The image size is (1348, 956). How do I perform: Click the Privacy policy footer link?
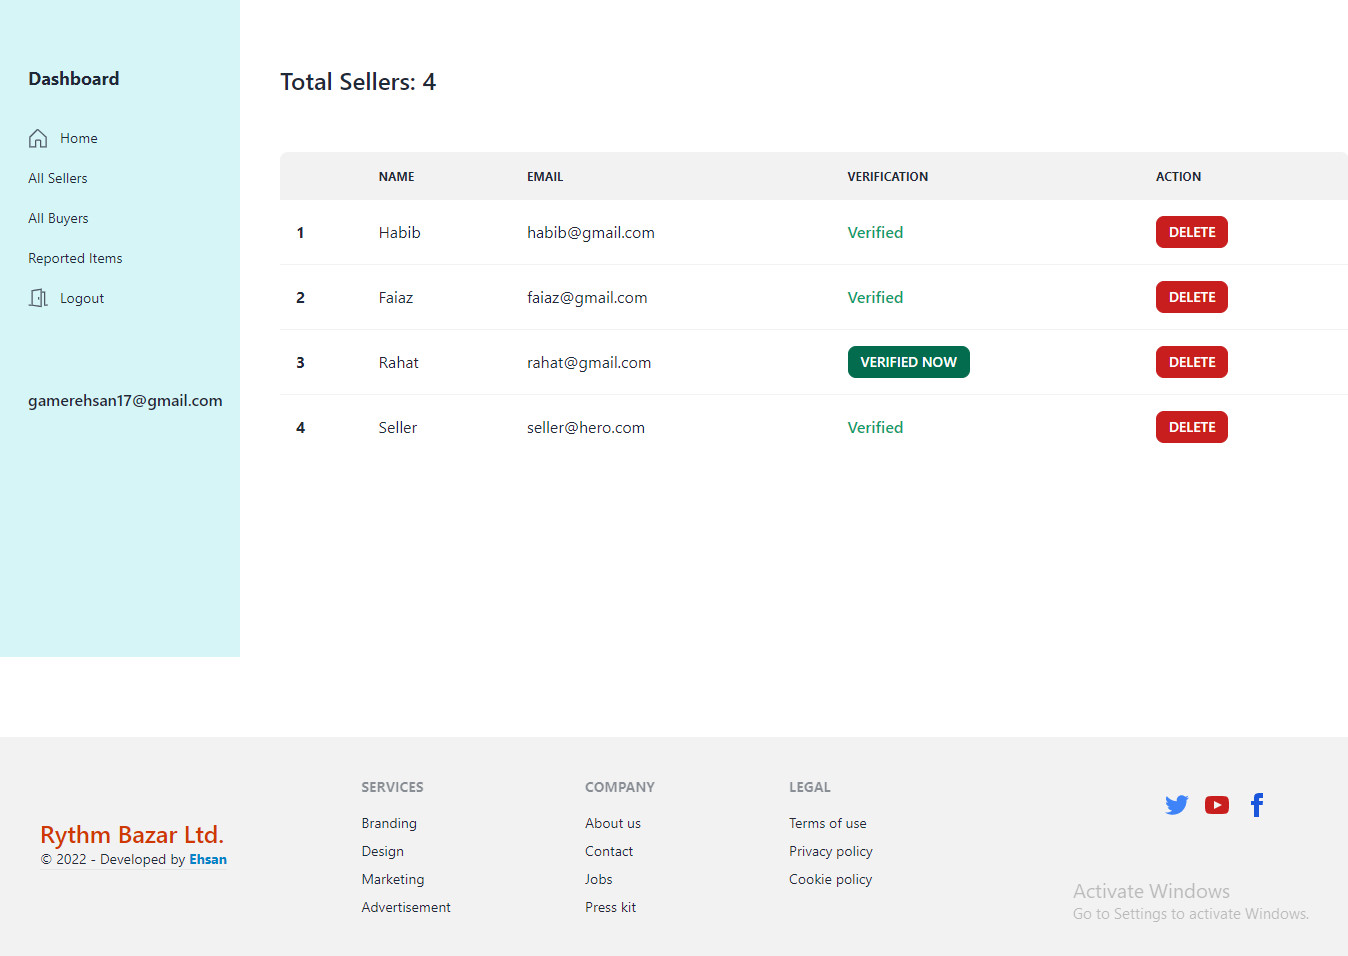830,851
